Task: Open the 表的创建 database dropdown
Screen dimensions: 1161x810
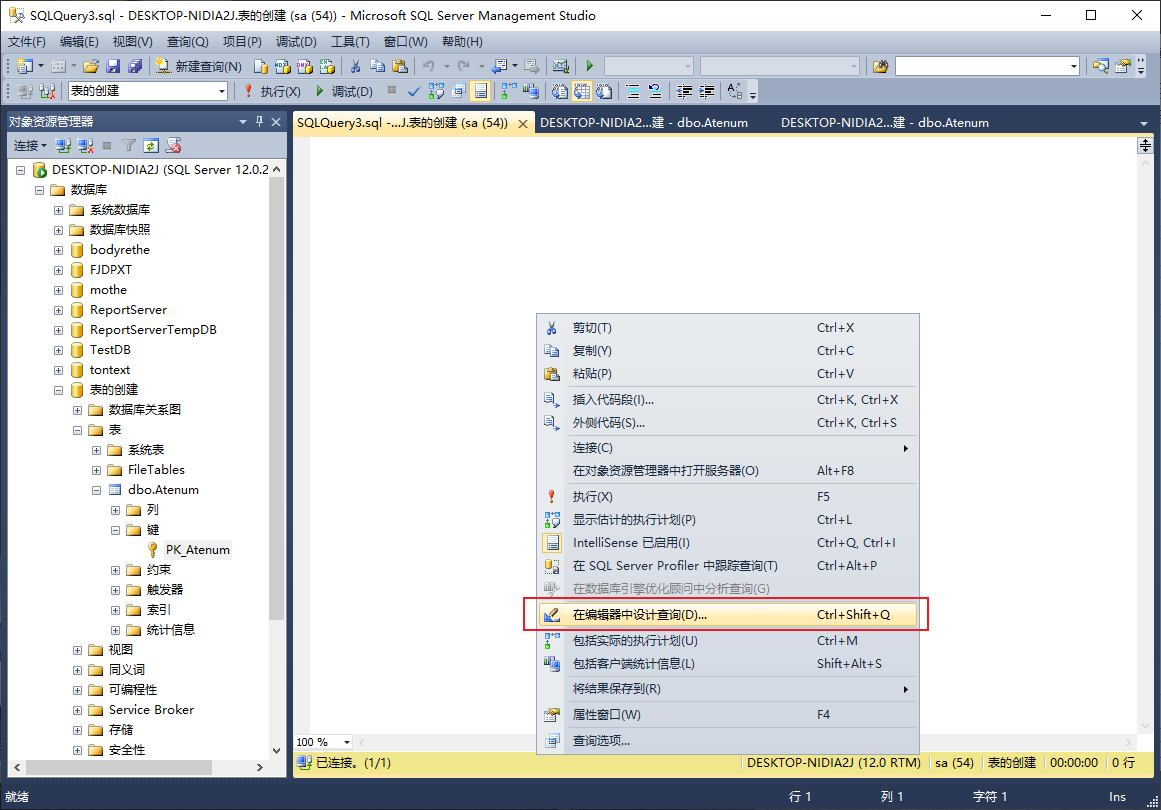Action: [x=221, y=91]
